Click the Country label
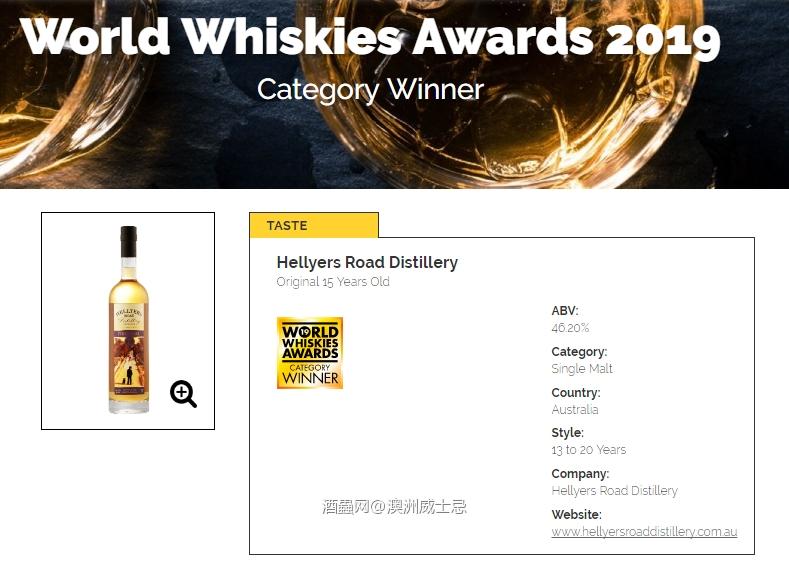Screen dimensions: 789x562 tap(576, 393)
